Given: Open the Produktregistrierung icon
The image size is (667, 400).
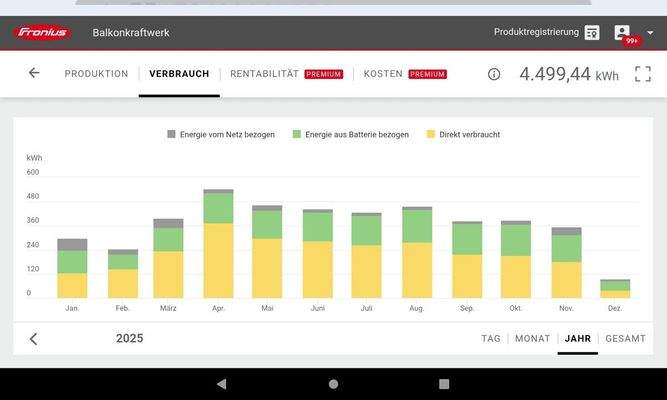Looking at the screenshot, I should point(592,33).
